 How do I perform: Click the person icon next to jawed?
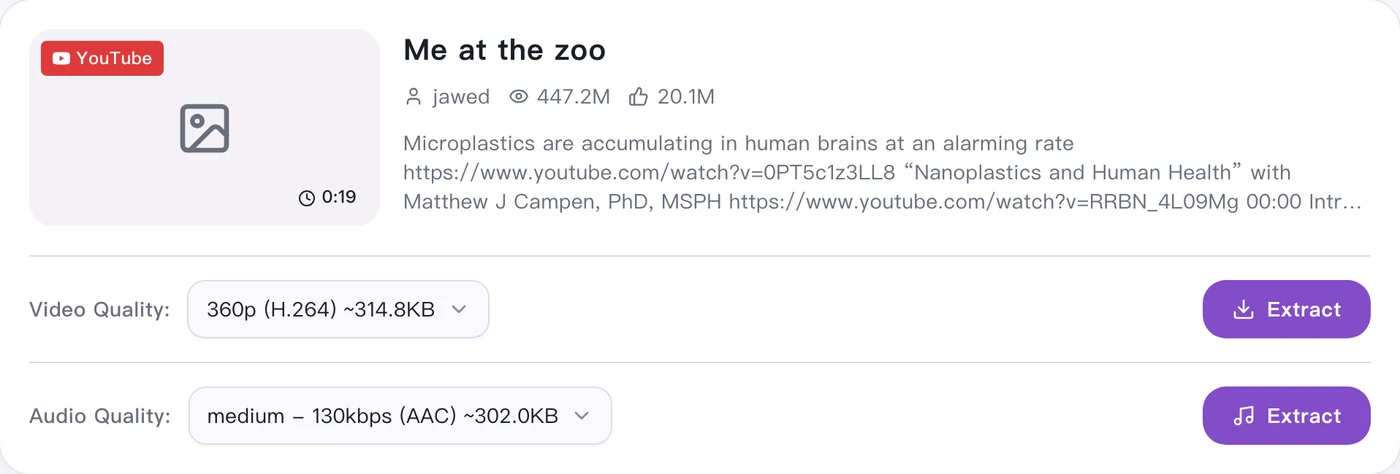[x=413, y=97]
